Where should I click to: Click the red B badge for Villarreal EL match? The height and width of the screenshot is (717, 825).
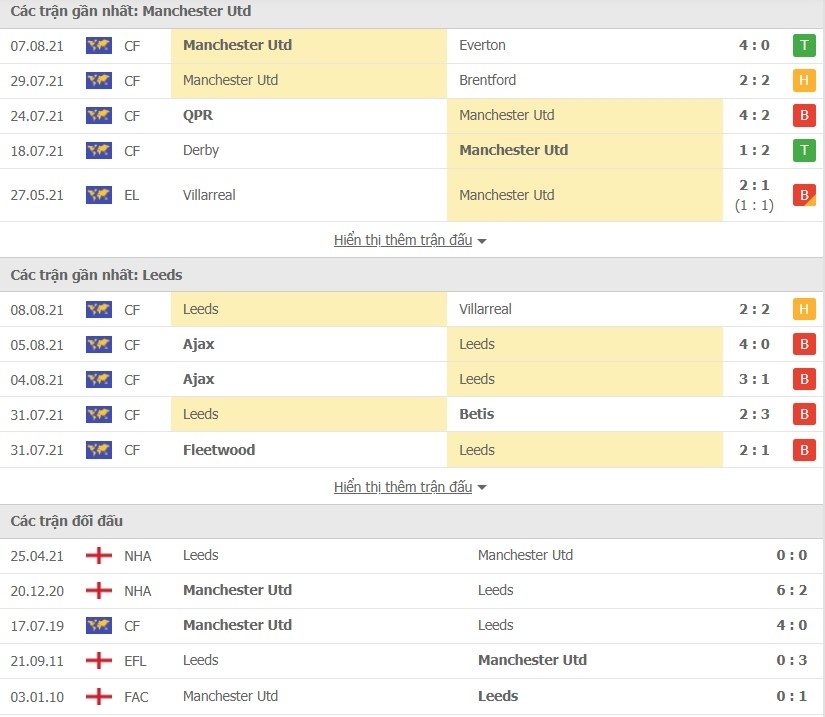click(804, 195)
